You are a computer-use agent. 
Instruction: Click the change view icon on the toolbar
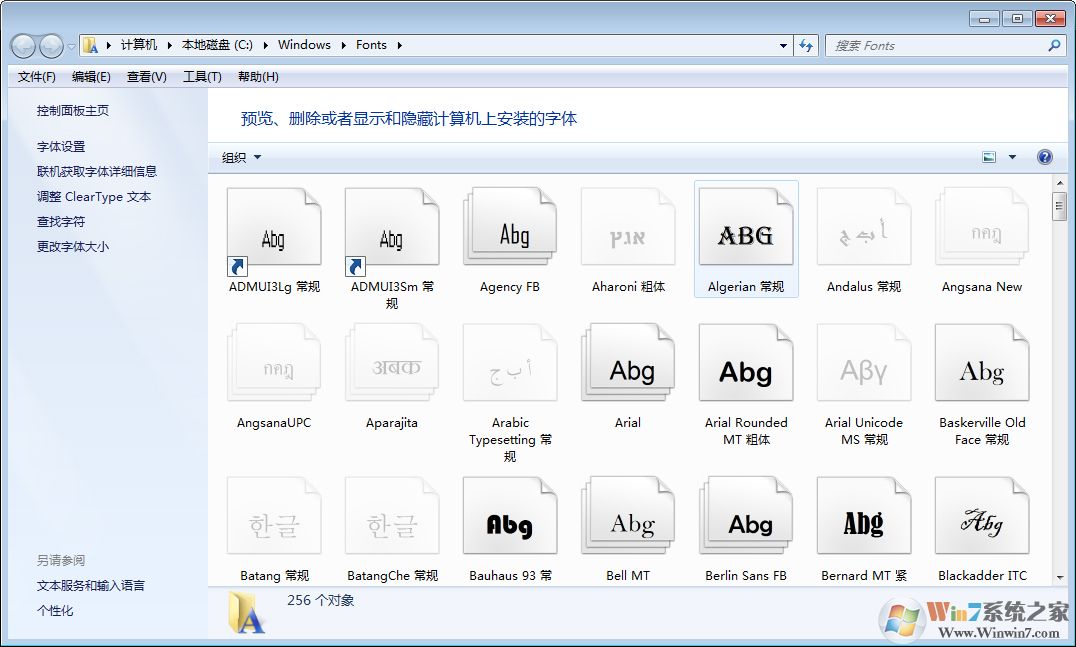(989, 157)
